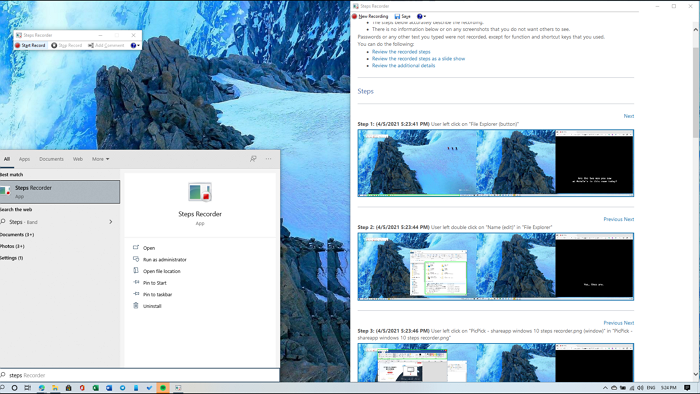This screenshot has height=394, width=700.
Task: Click the Next link above Step 1
Action: (629, 116)
